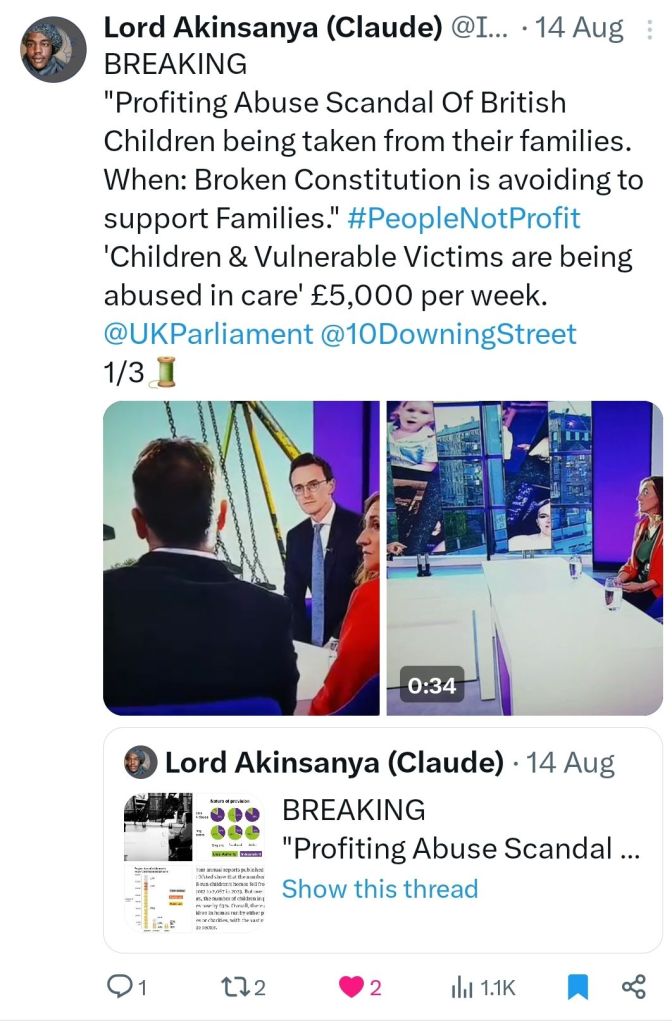Open the view count analytics icon
Image resolution: width=672 pixels, height=1023 pixels.
click(x=462, y=988)
